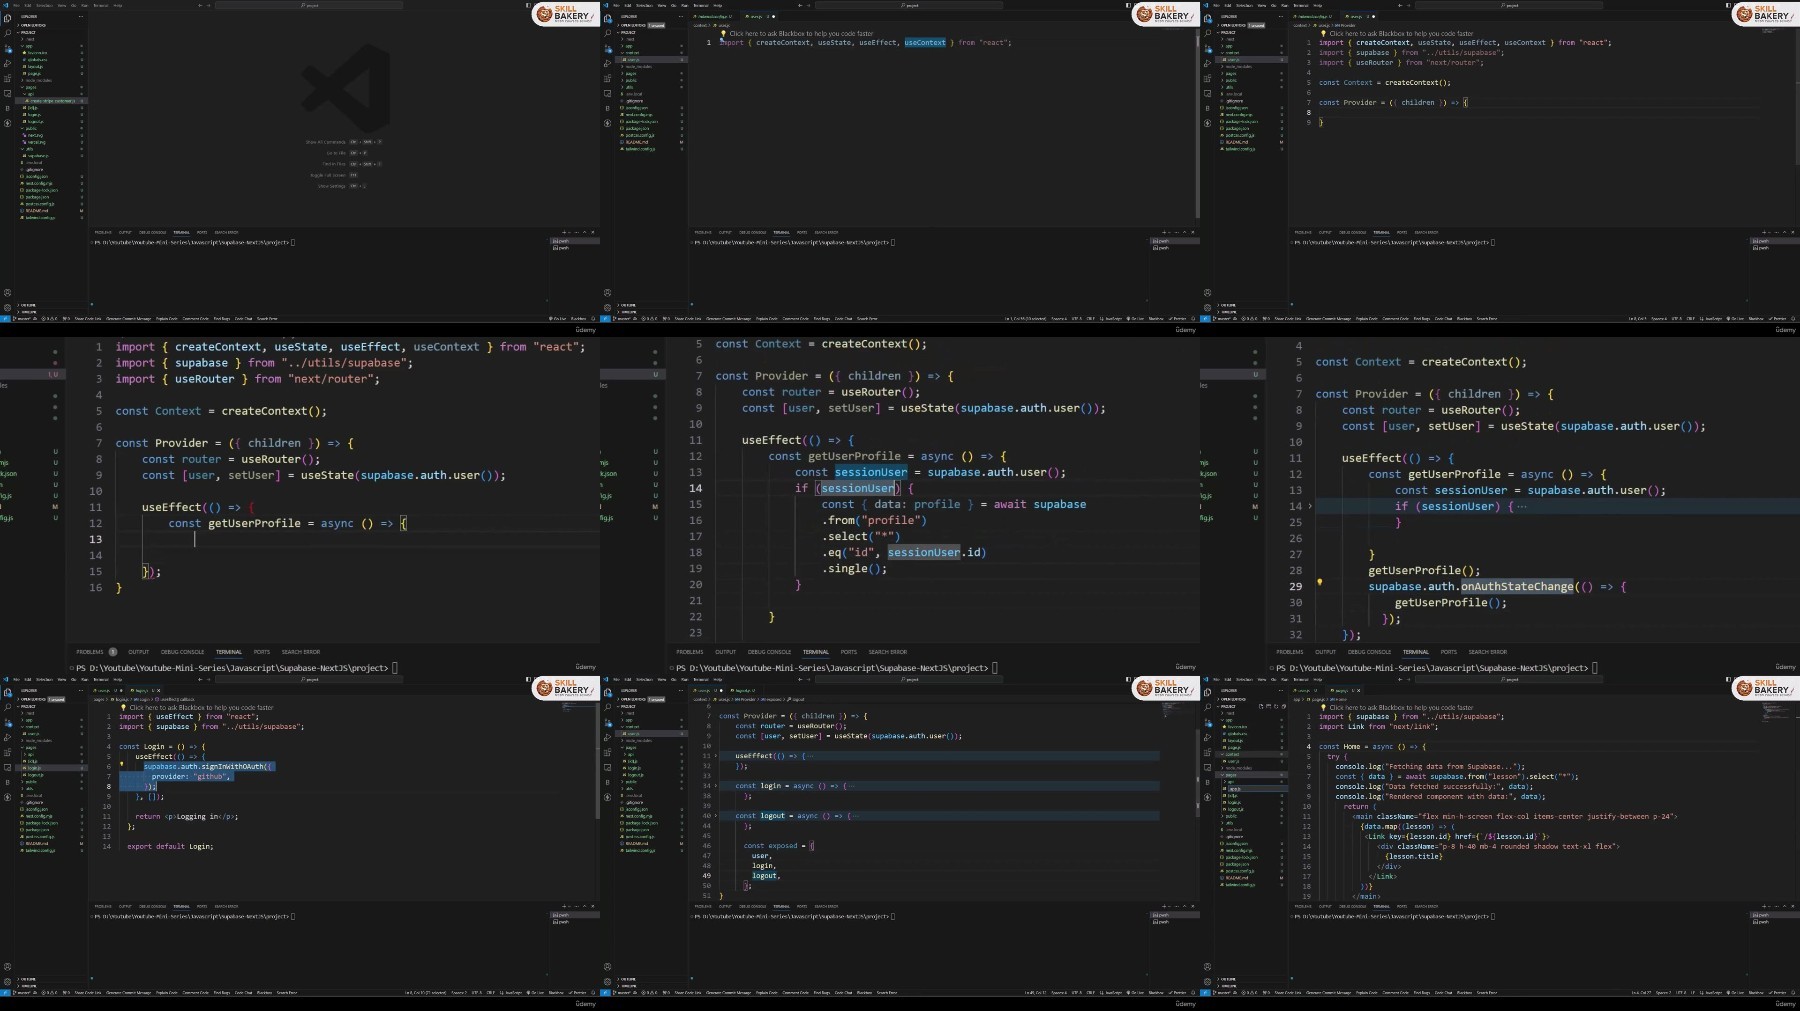Click the command center search box in the top-left frame
Viewport: 1800px width, 1011px height.
pyautogui.click(x=309, y=5)
